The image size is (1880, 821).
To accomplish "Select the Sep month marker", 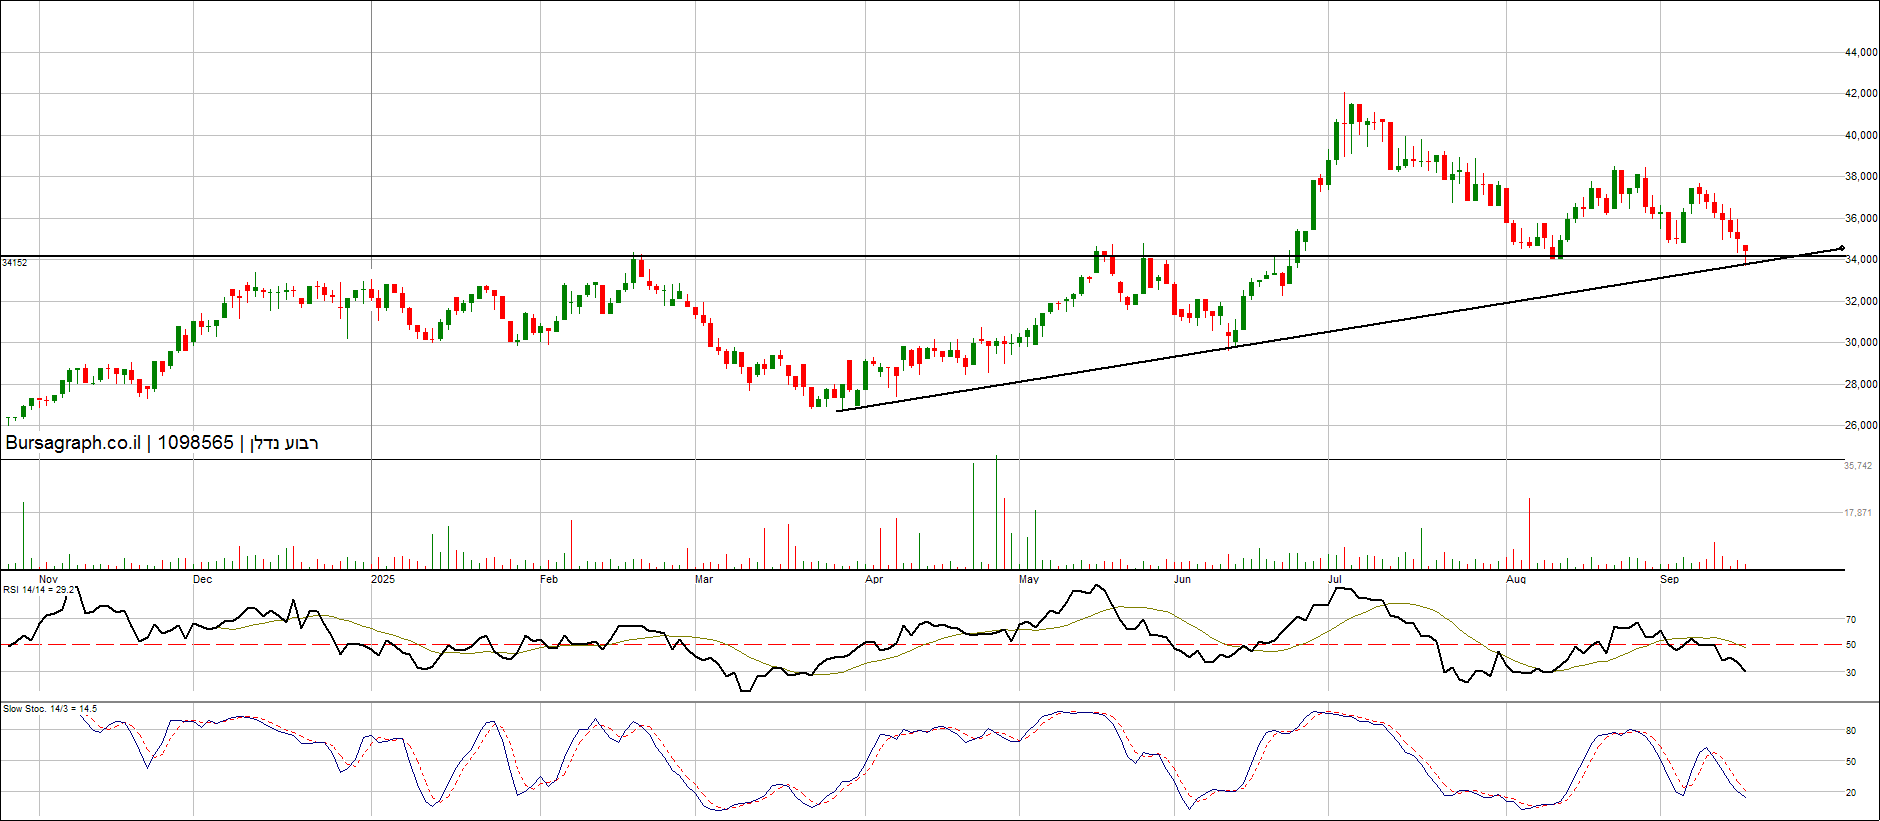I will [1669, 580].
